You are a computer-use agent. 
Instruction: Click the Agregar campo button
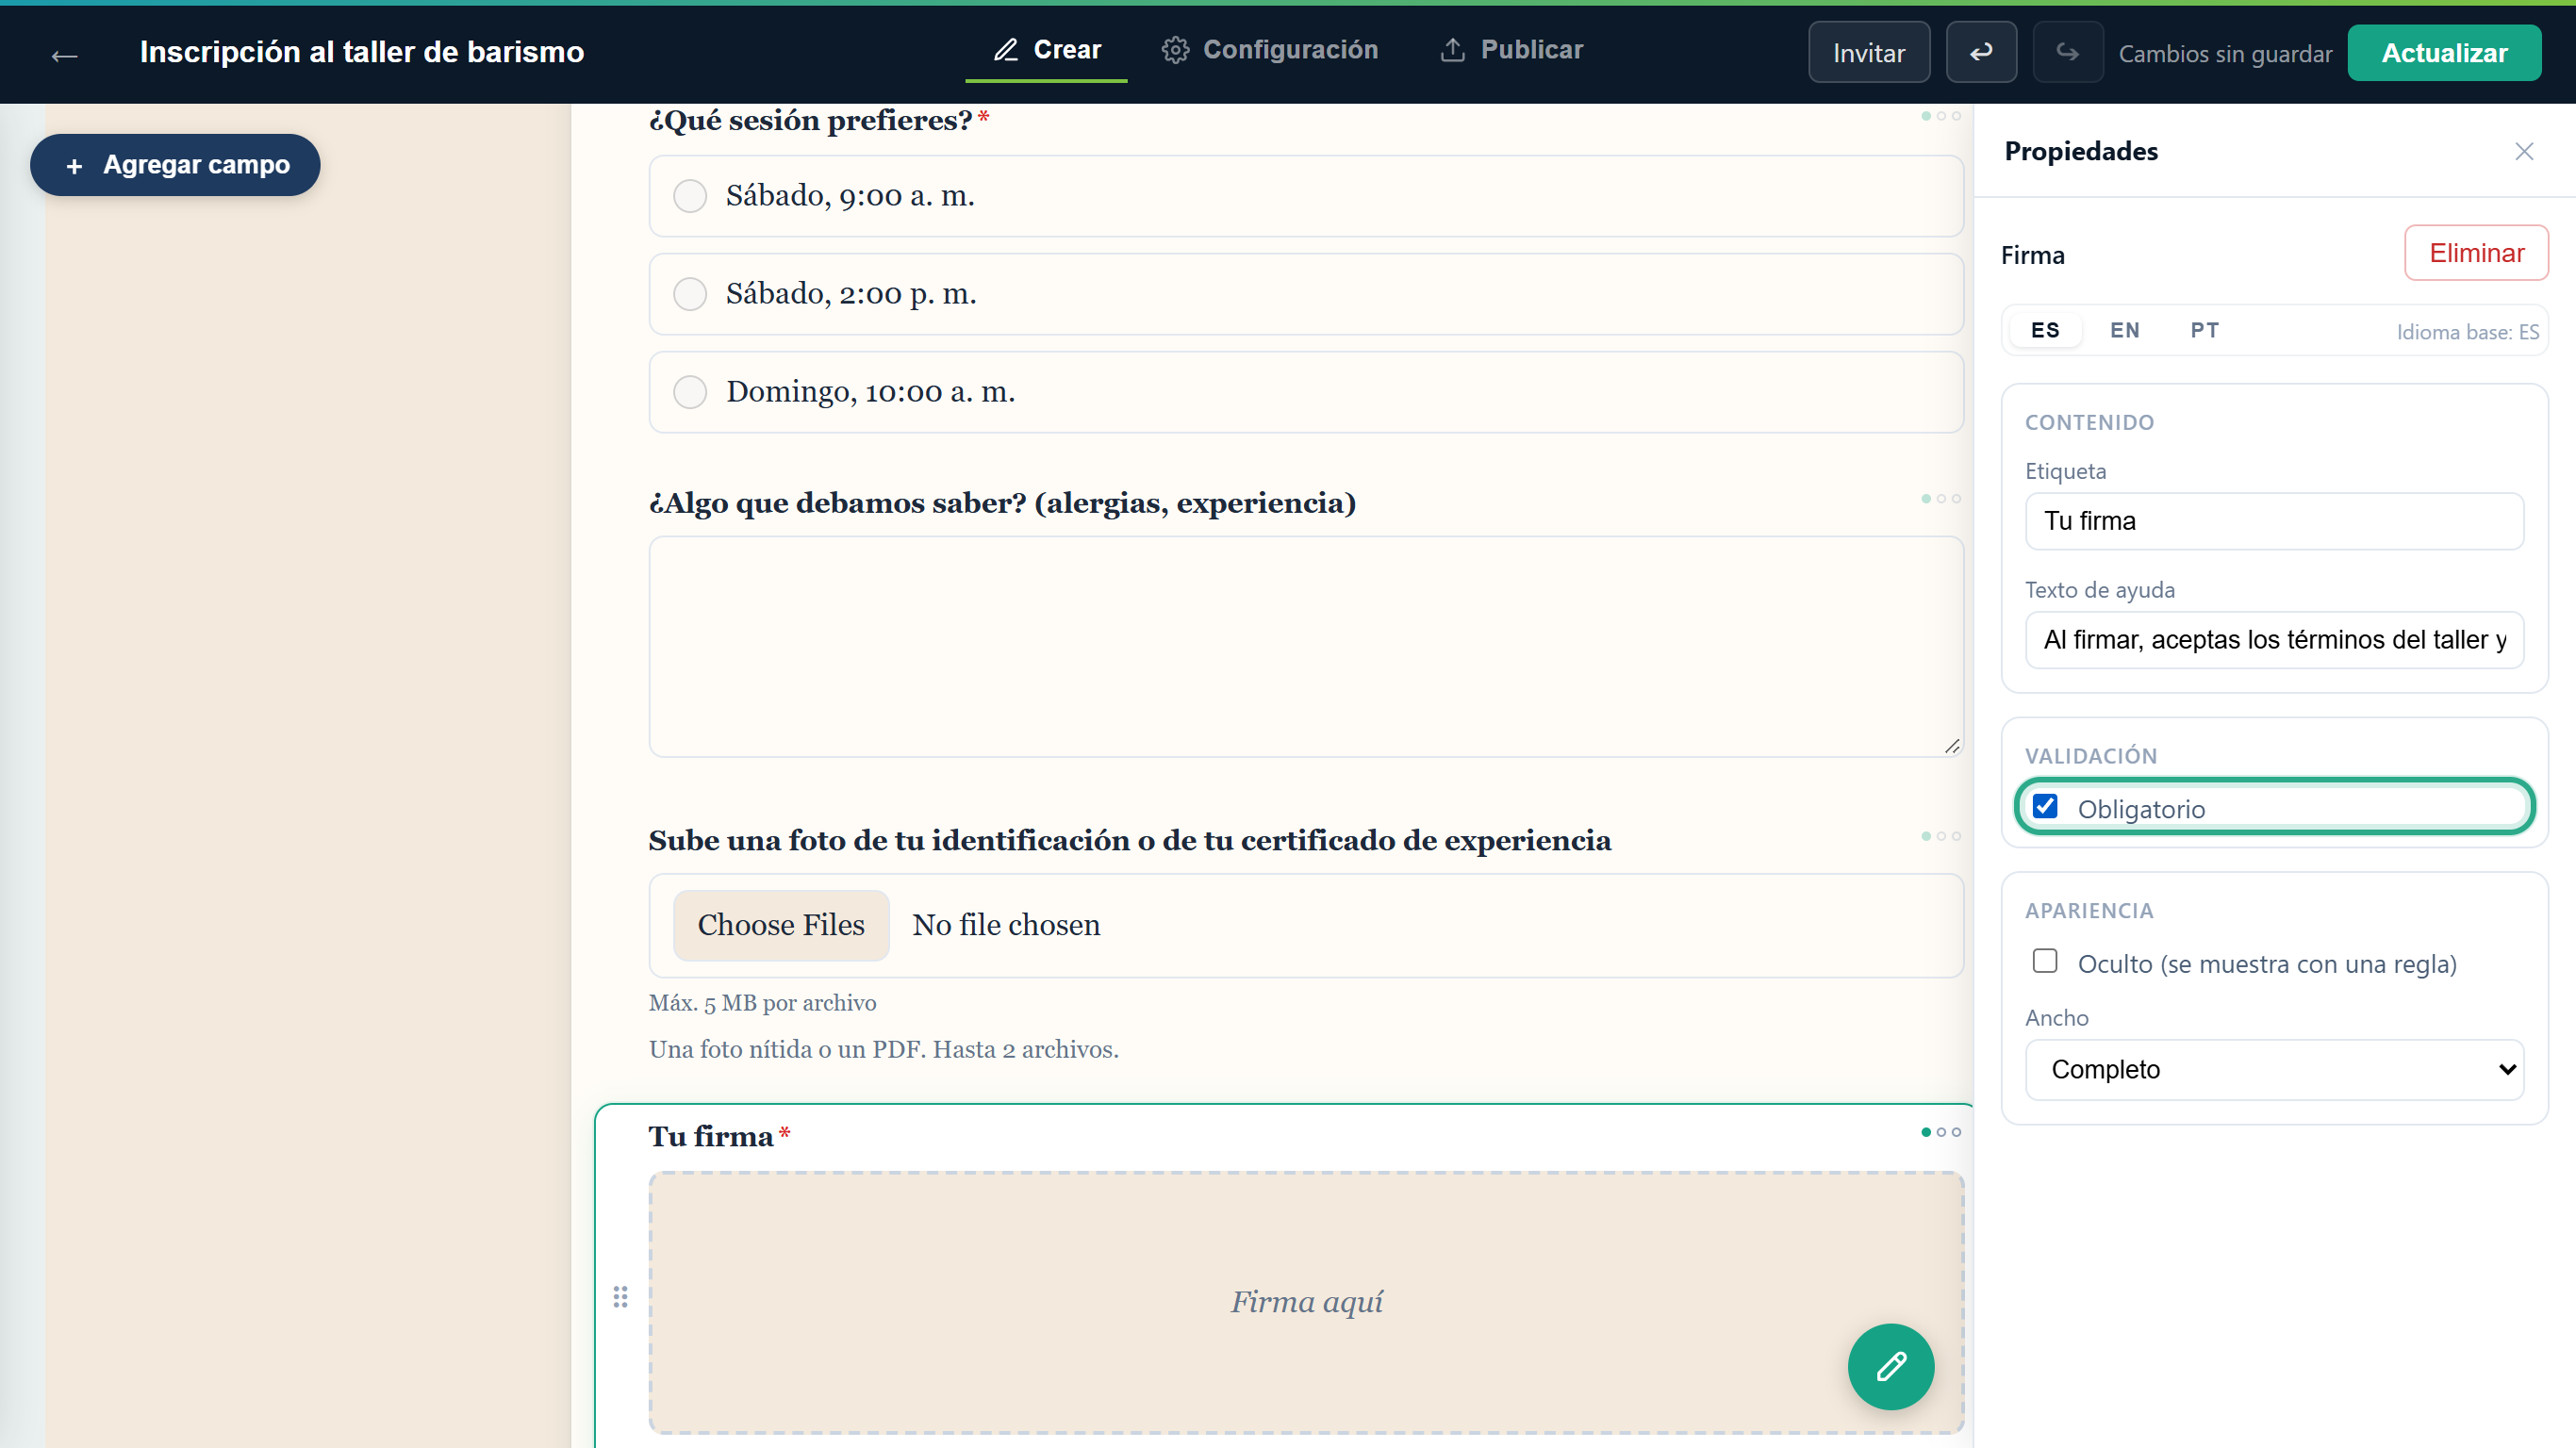[x=175, y=165]
